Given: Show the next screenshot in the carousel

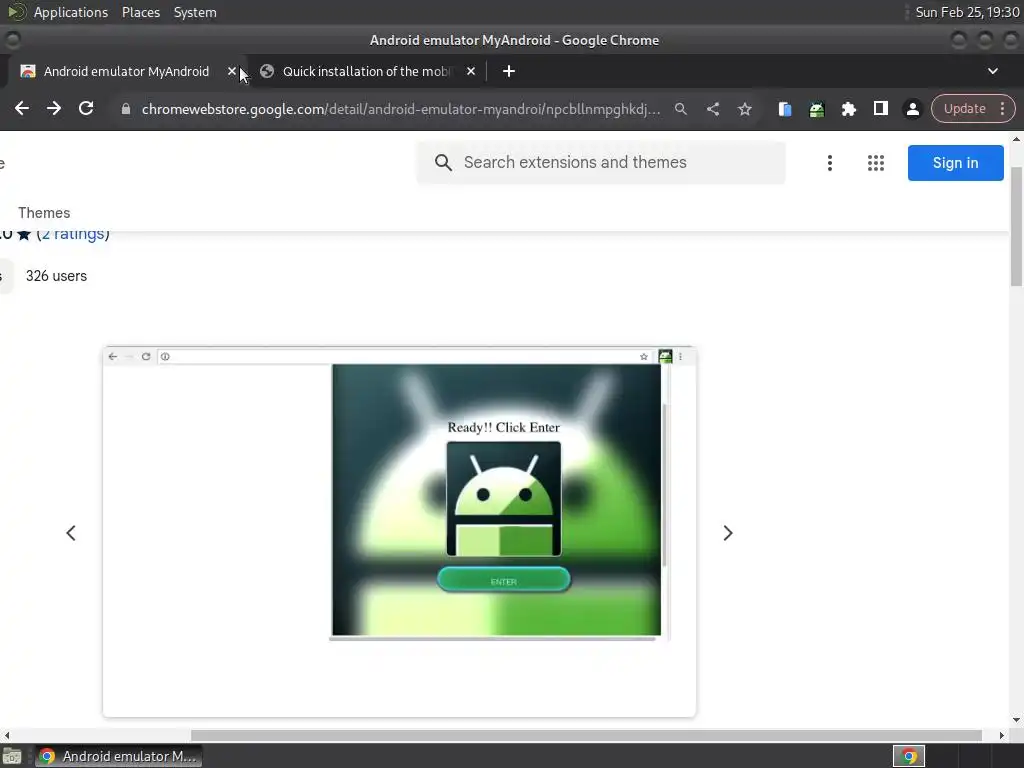Looking at the screenshot, I should (728, 533).
